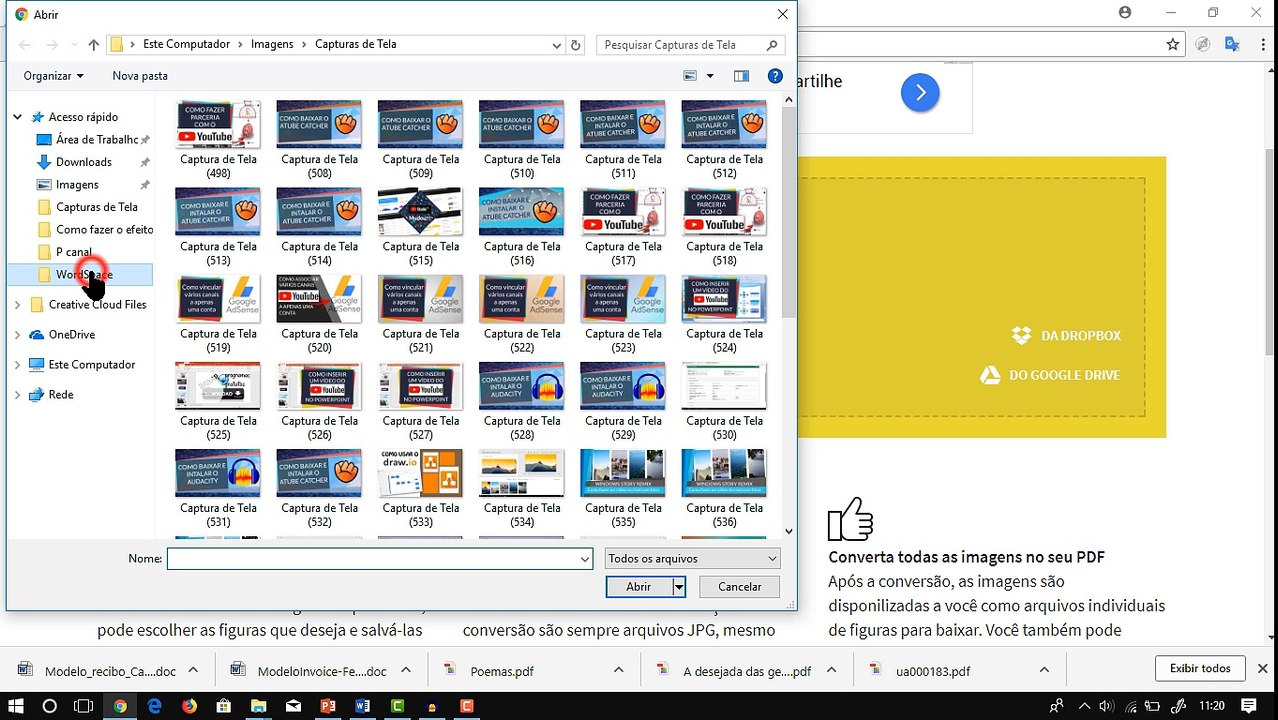Open Mail app from taskbar
1278x720 pixels.
pyautogui.click(x=293, y=706)
